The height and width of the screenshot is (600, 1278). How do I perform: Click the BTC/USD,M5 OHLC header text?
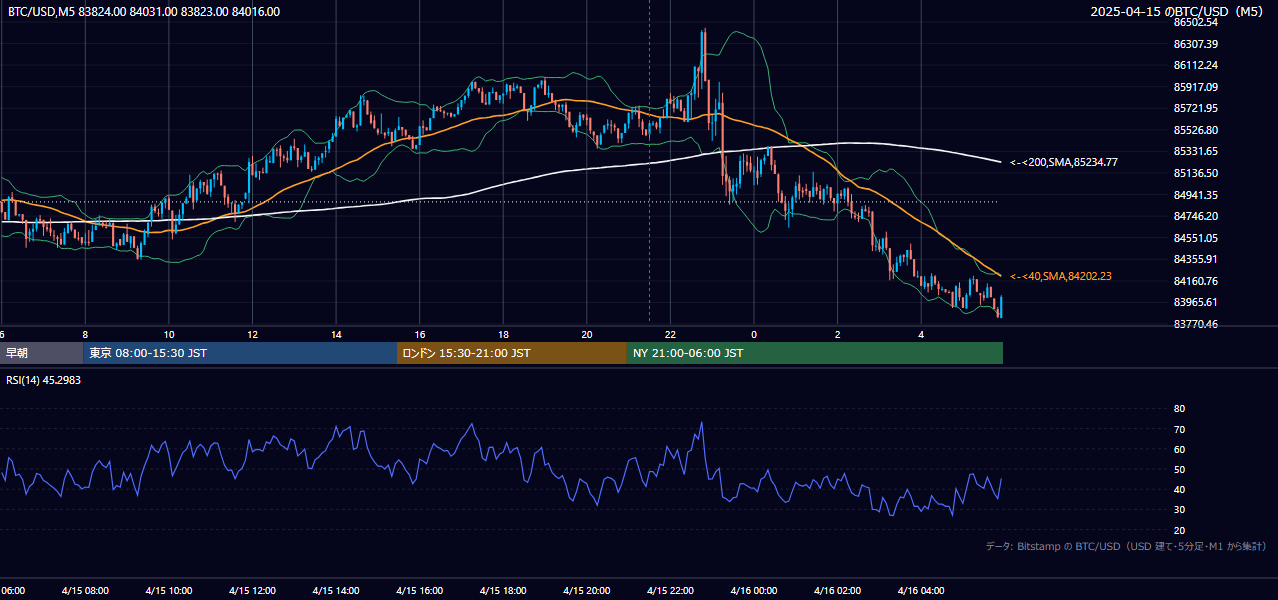click(x=143, y=12)
